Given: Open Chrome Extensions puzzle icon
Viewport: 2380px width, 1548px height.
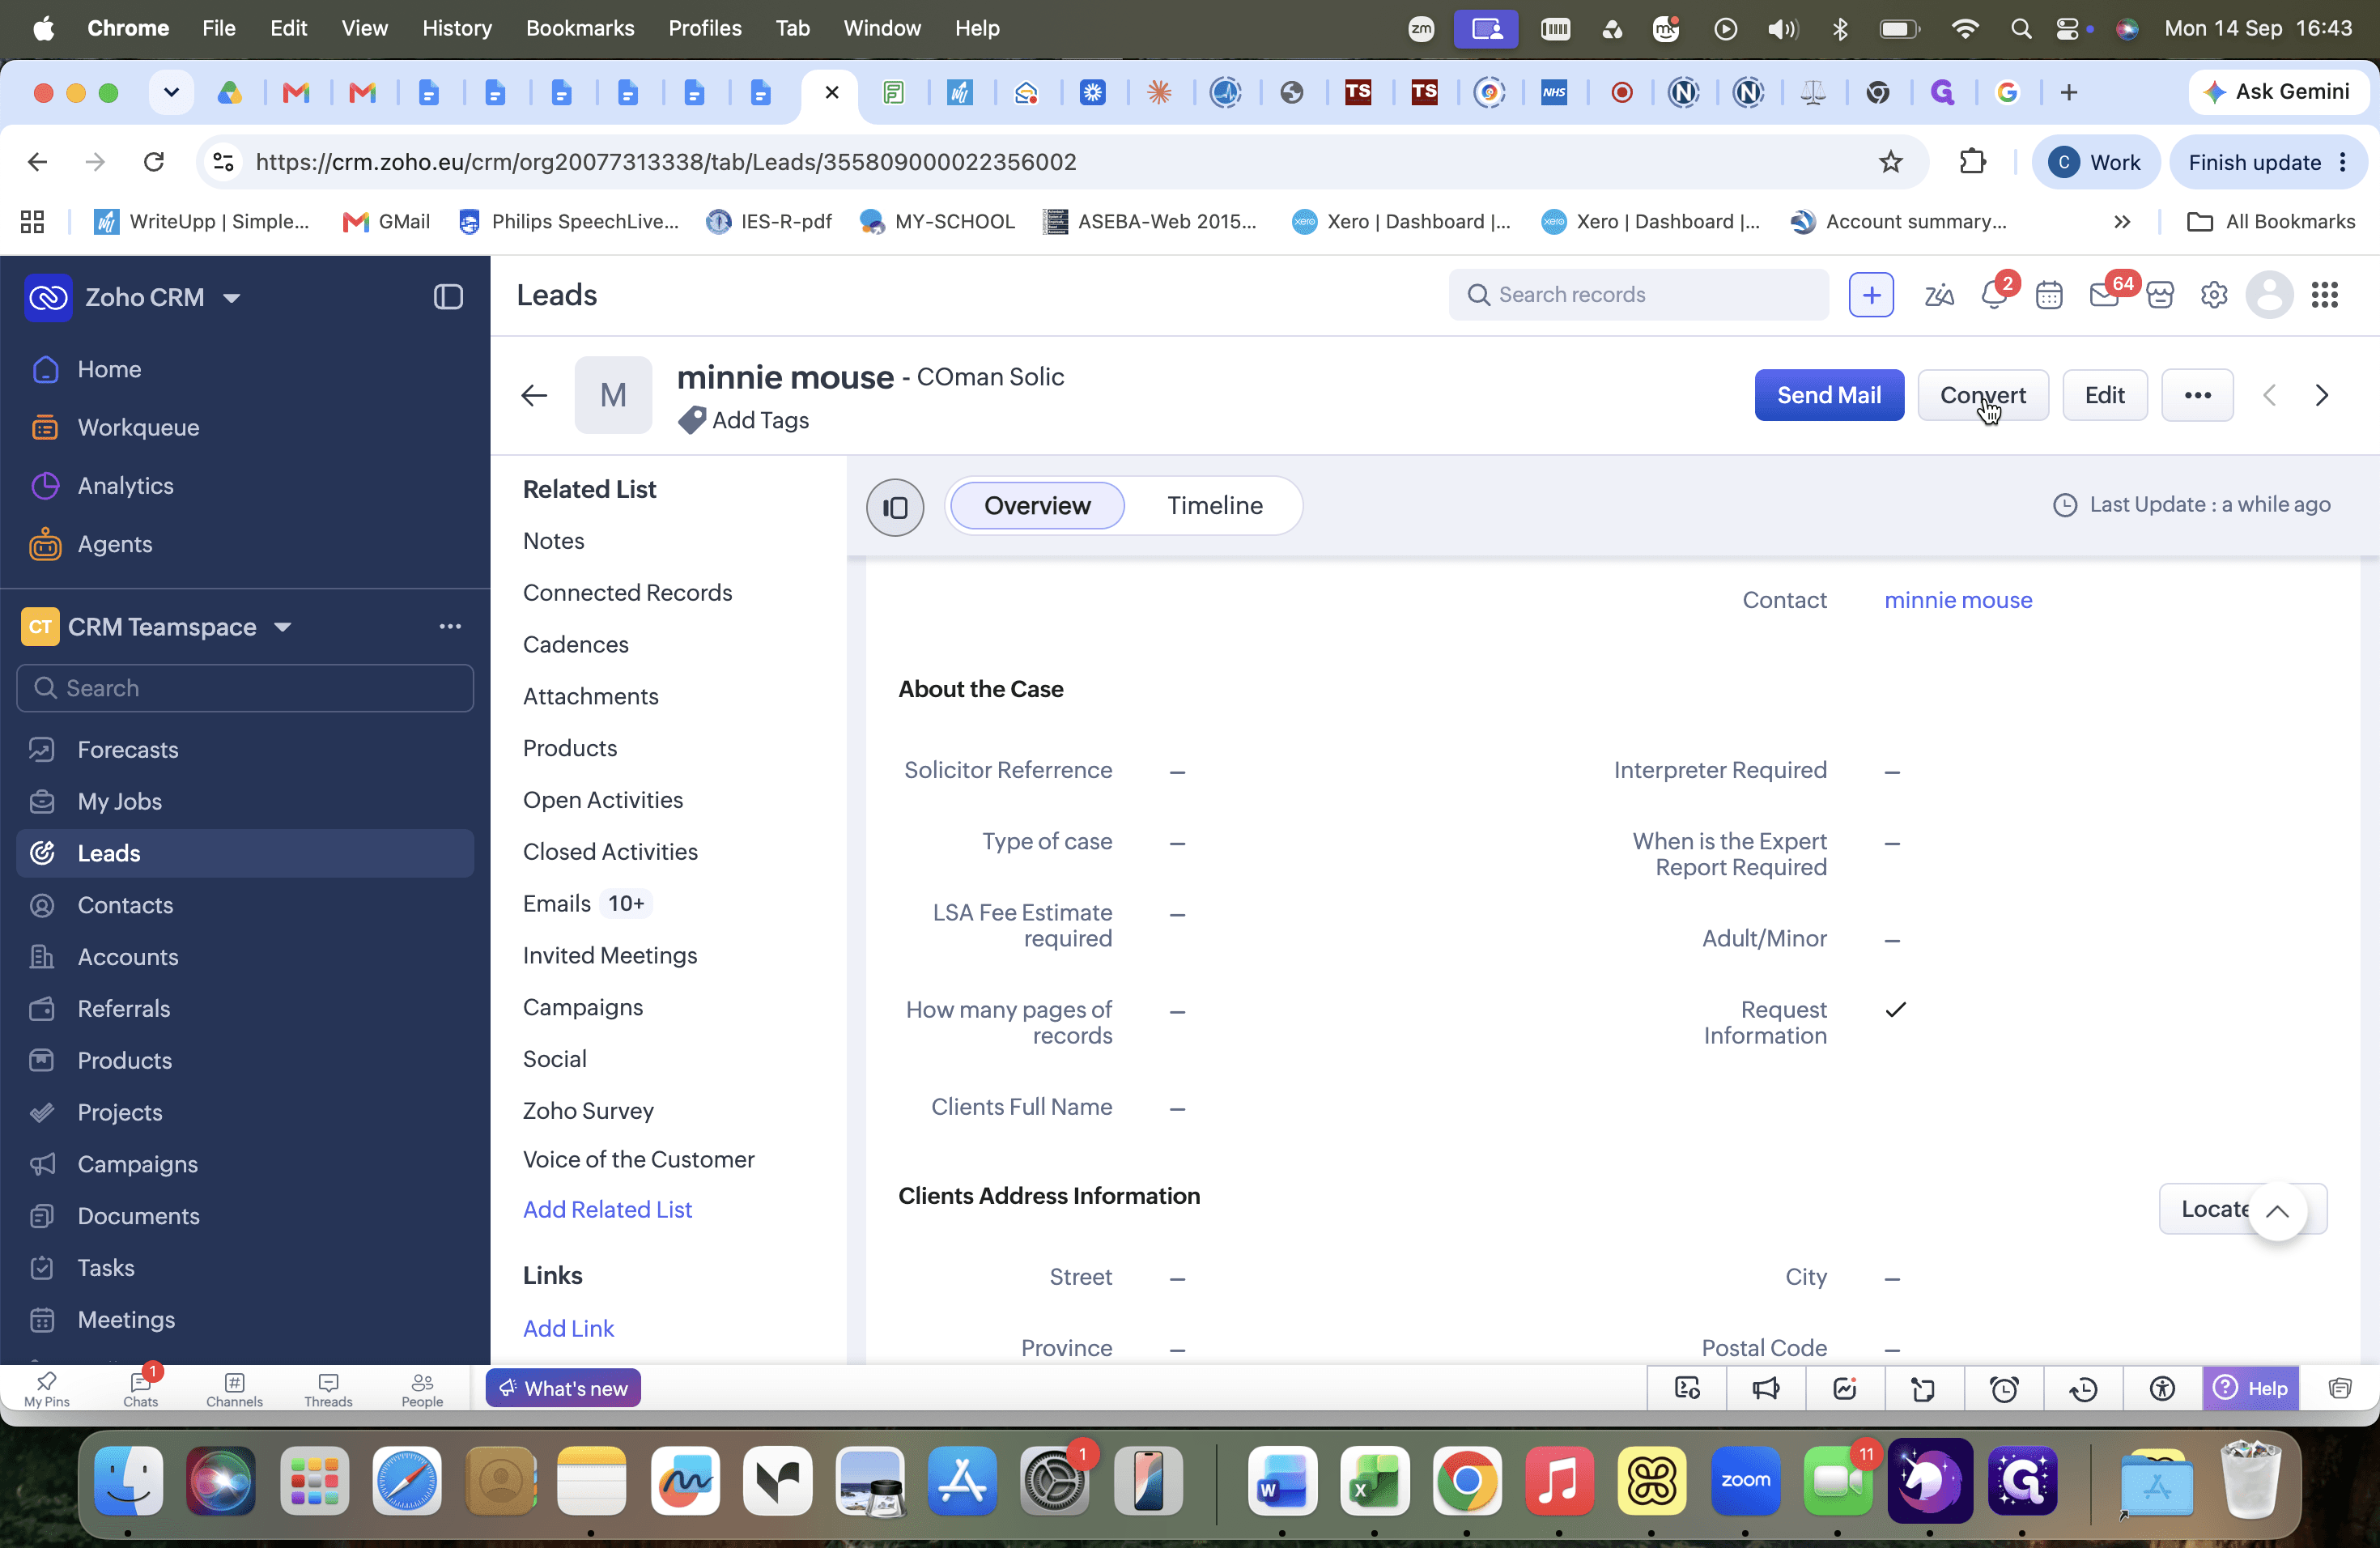Looking at the screenshot, I should [x=1972, y=162].
